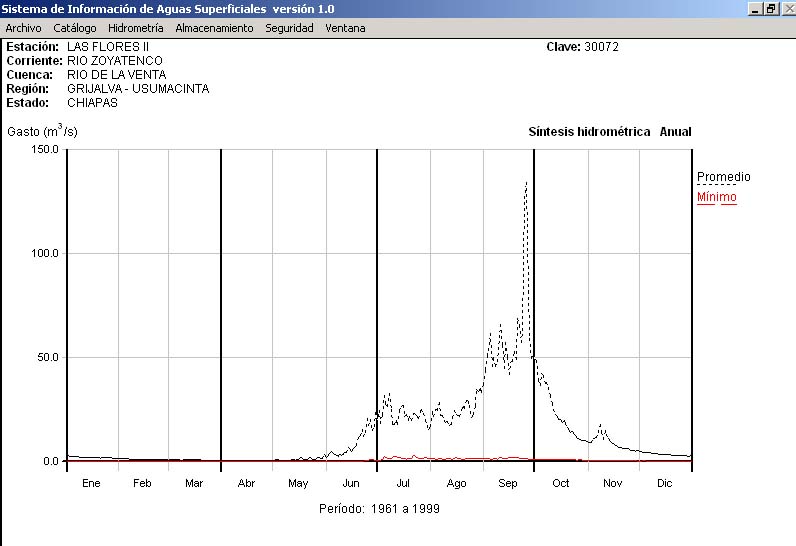The image size is (796, 546).
Task: Click the highest peak of the Promedio curve
Action: [x=526, y=184]
